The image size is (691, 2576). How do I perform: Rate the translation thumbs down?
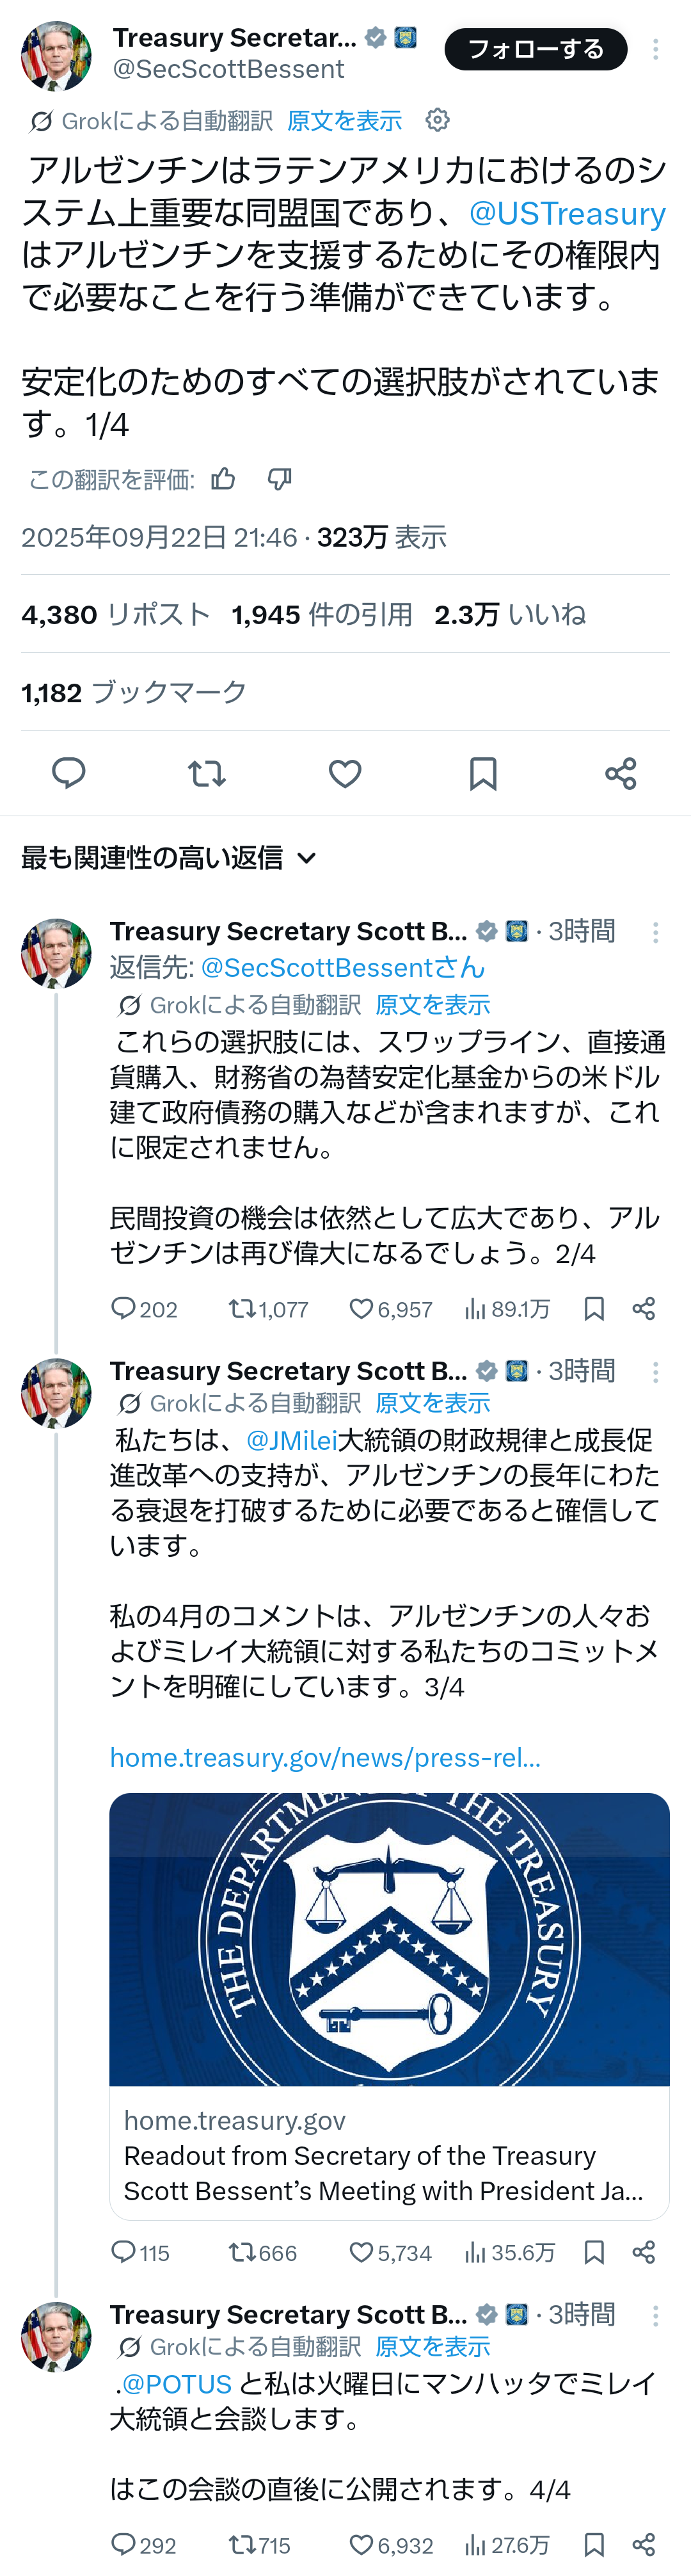[280, 479]
